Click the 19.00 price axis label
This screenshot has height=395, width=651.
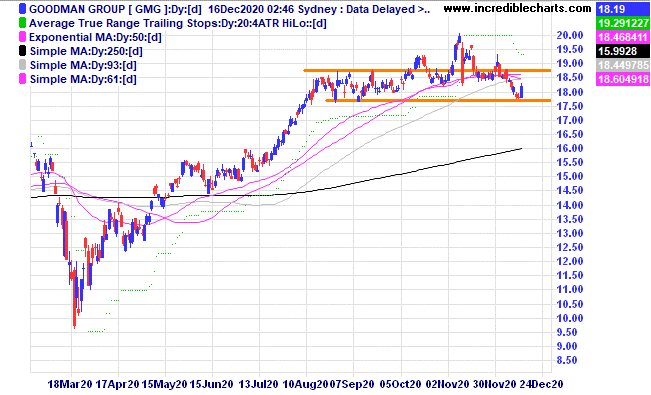pos(570,64)
